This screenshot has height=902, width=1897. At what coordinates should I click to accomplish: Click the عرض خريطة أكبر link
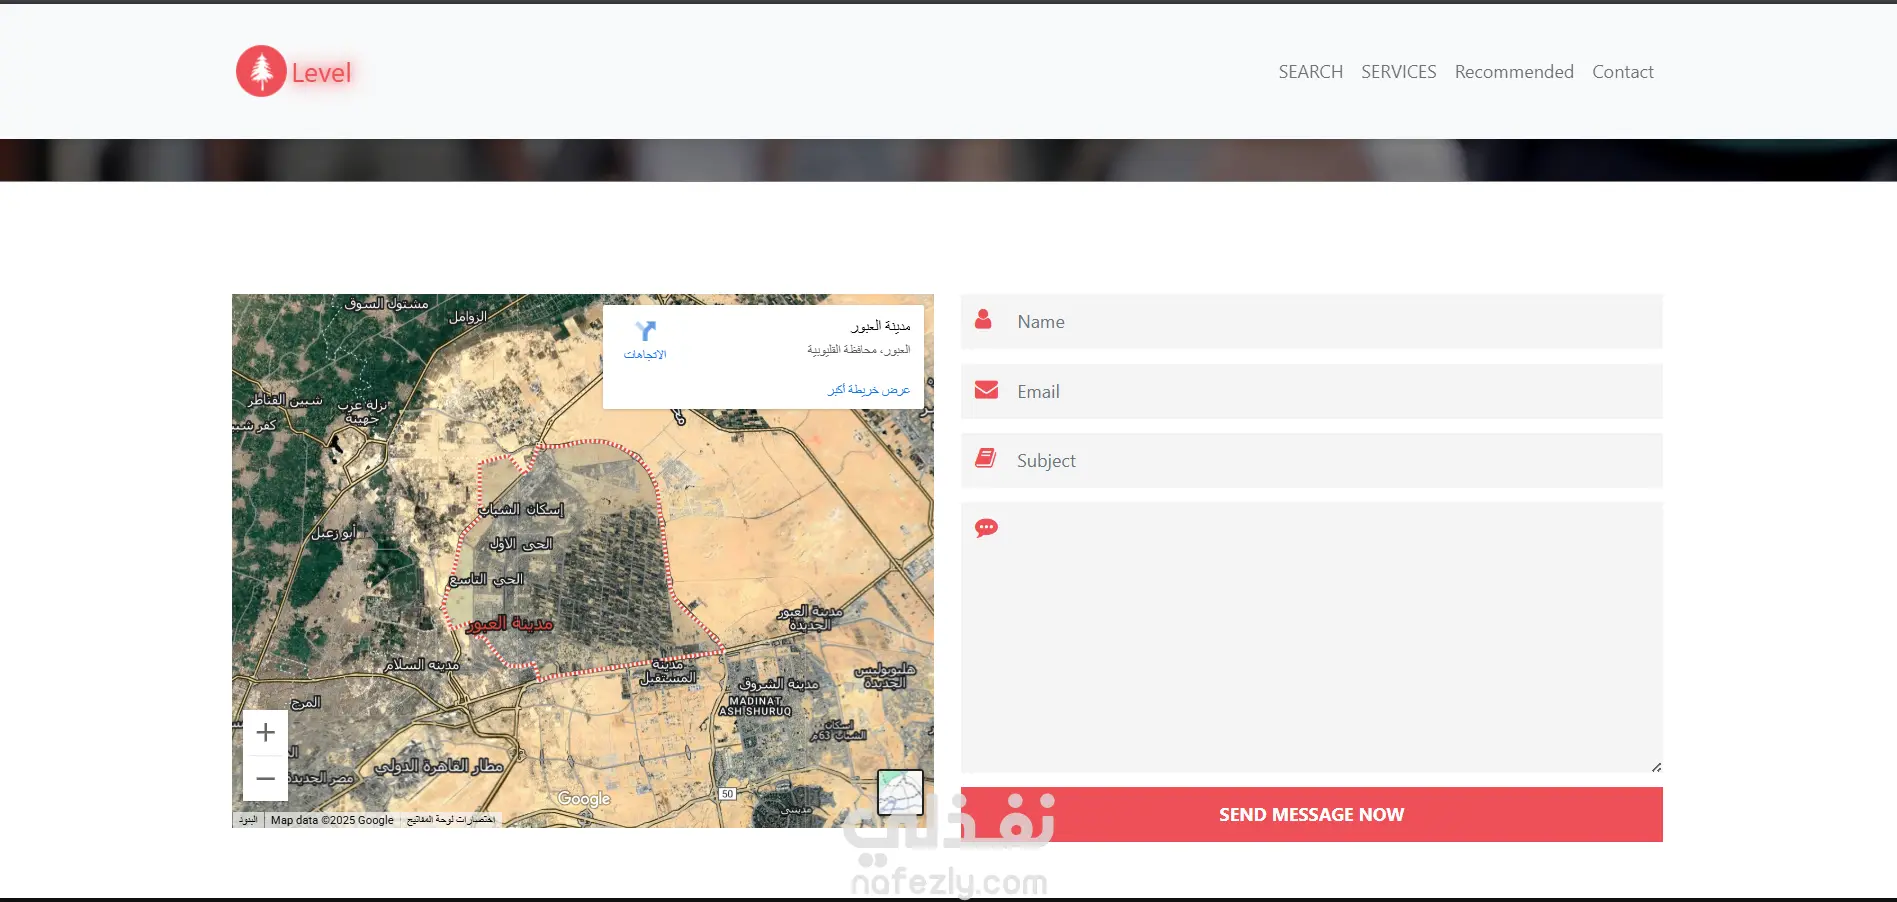point(869,389)
